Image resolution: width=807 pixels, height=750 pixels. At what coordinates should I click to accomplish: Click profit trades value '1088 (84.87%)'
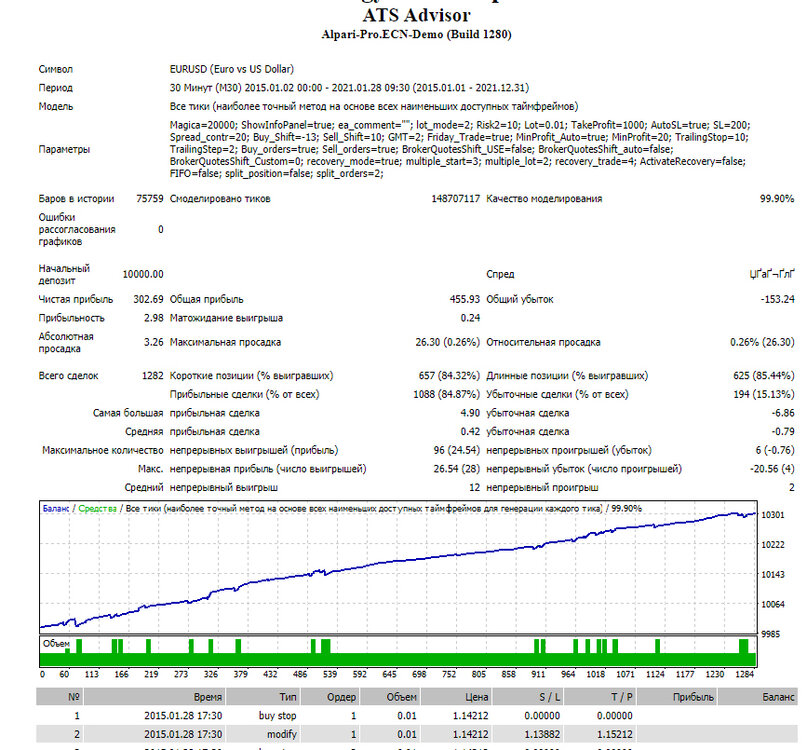tap(446, 394)
